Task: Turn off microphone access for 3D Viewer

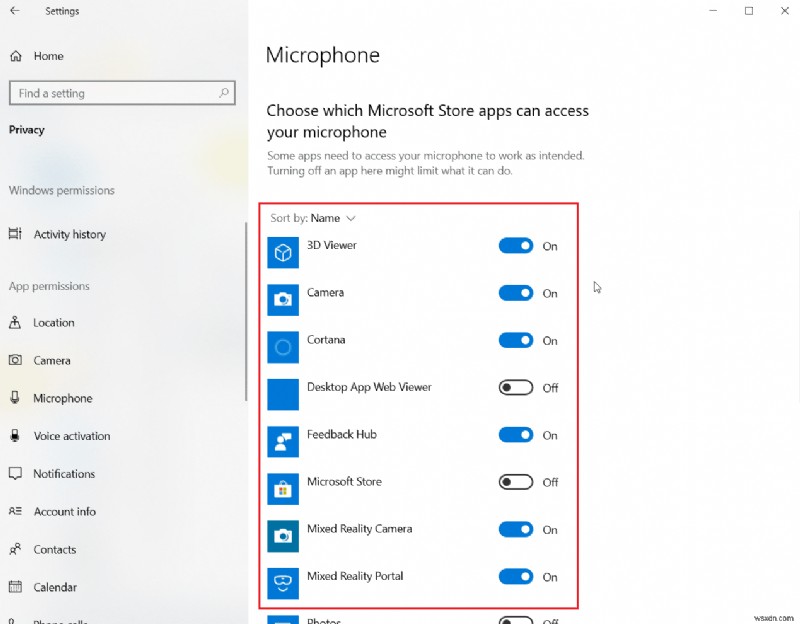Action: [x=516, y=246]
